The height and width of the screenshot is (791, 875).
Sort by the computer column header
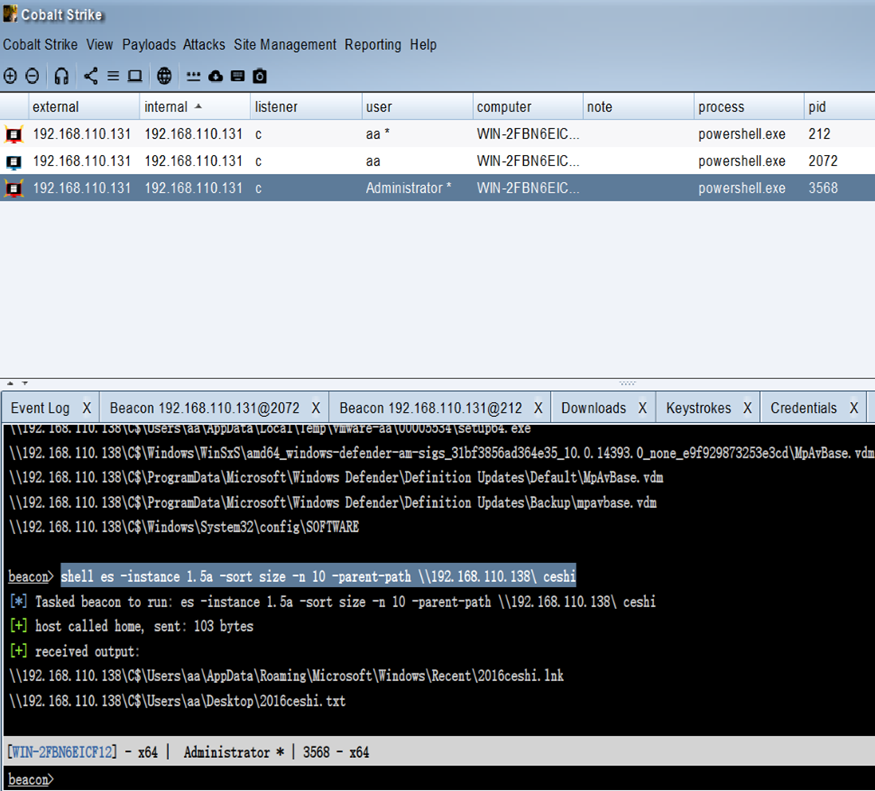(527, 107)
